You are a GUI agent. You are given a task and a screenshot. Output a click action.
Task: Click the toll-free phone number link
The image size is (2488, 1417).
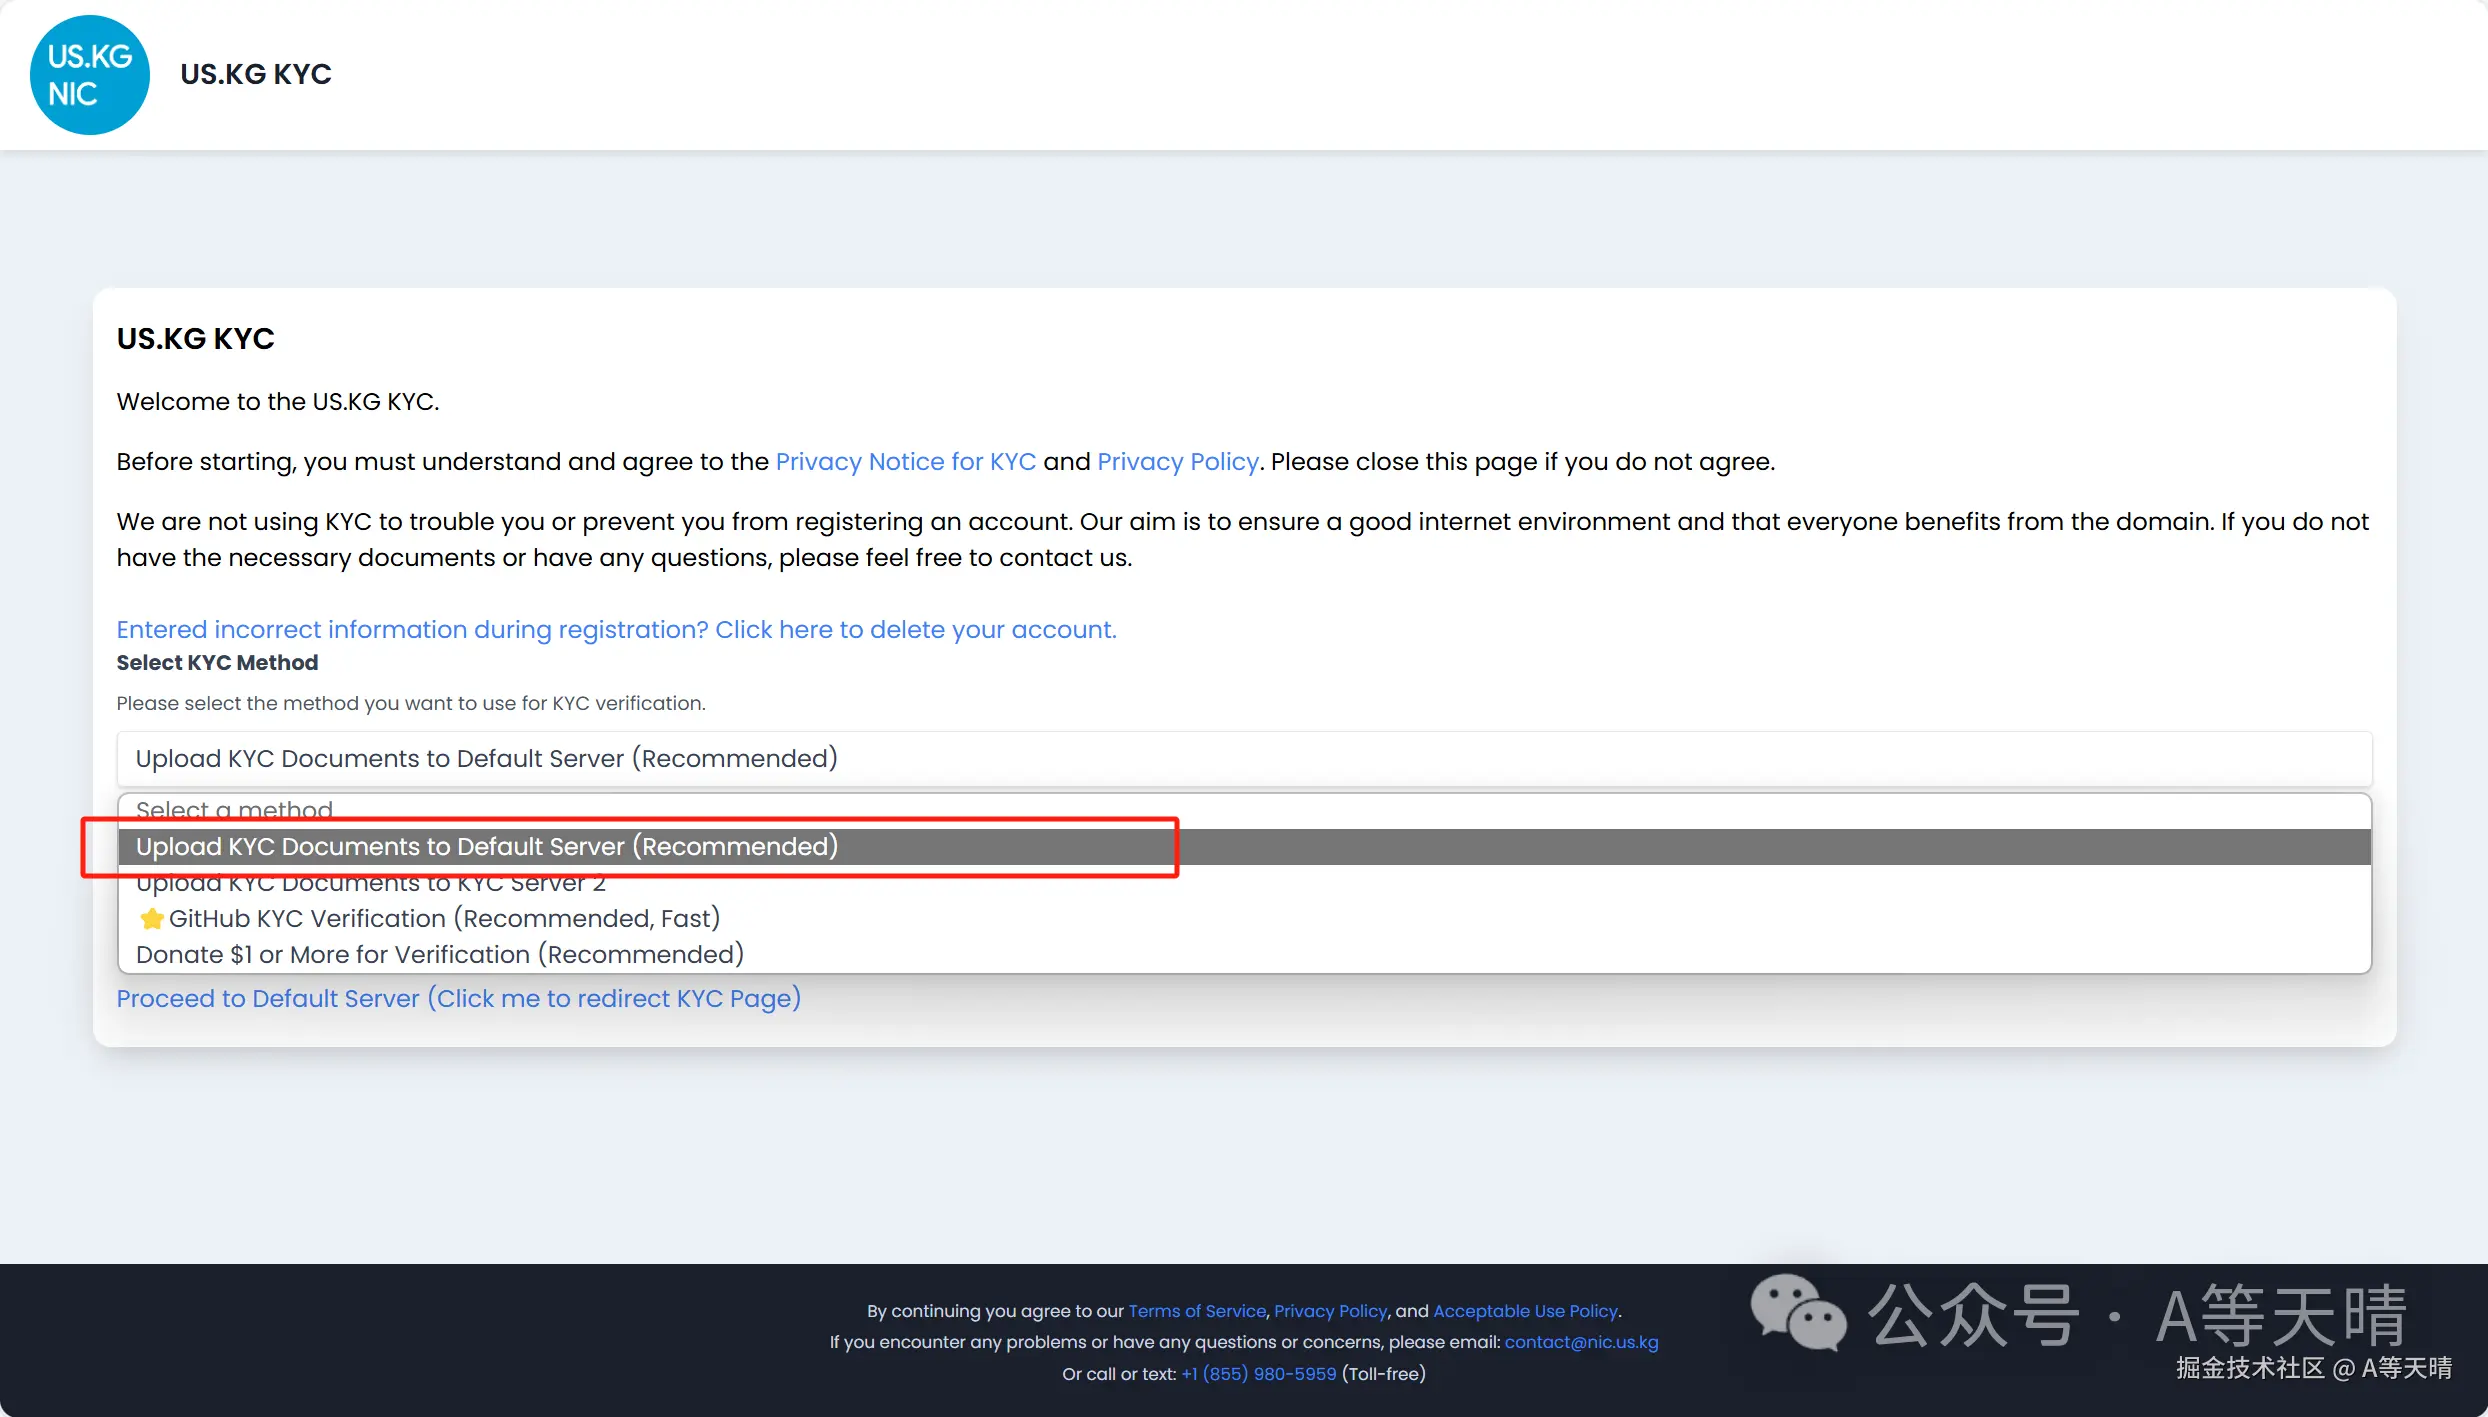1258,1374
